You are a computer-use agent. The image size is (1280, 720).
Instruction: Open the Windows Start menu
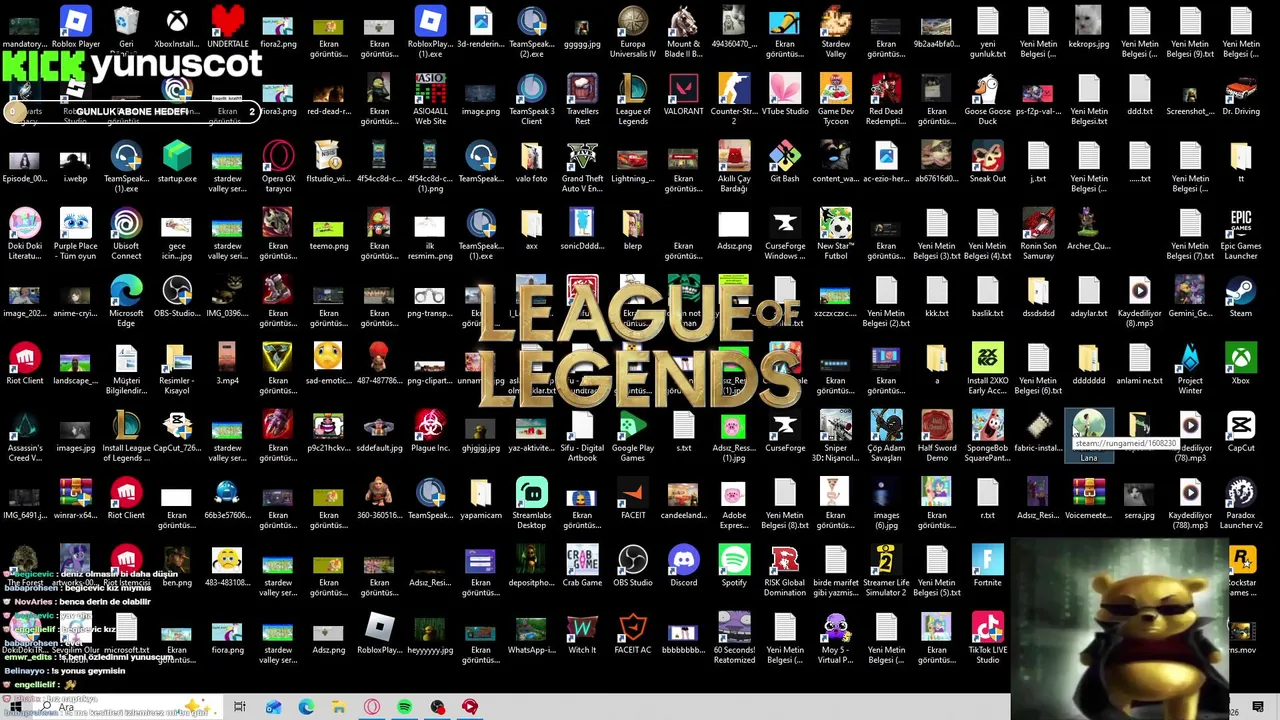[x=16, y=707]
